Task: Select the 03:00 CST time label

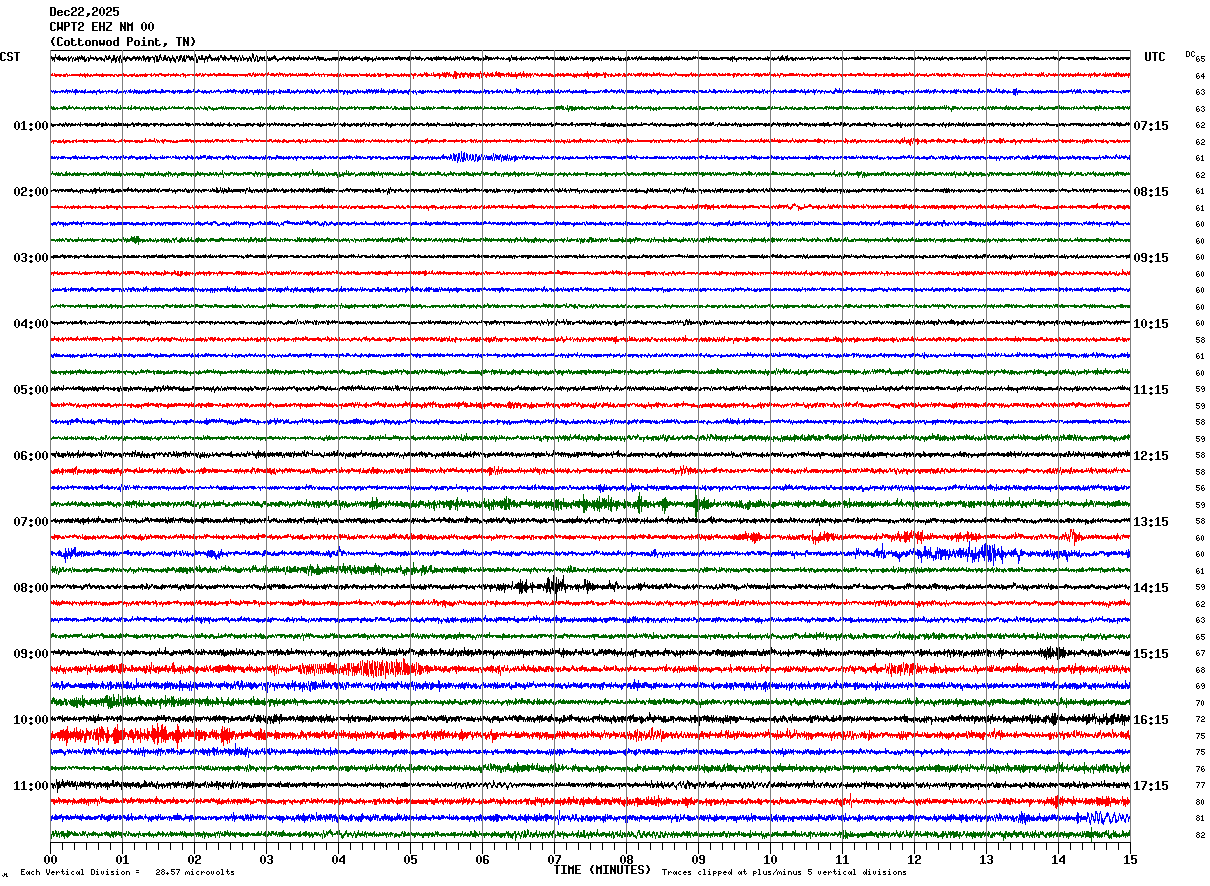Action: tap(31, 258)
